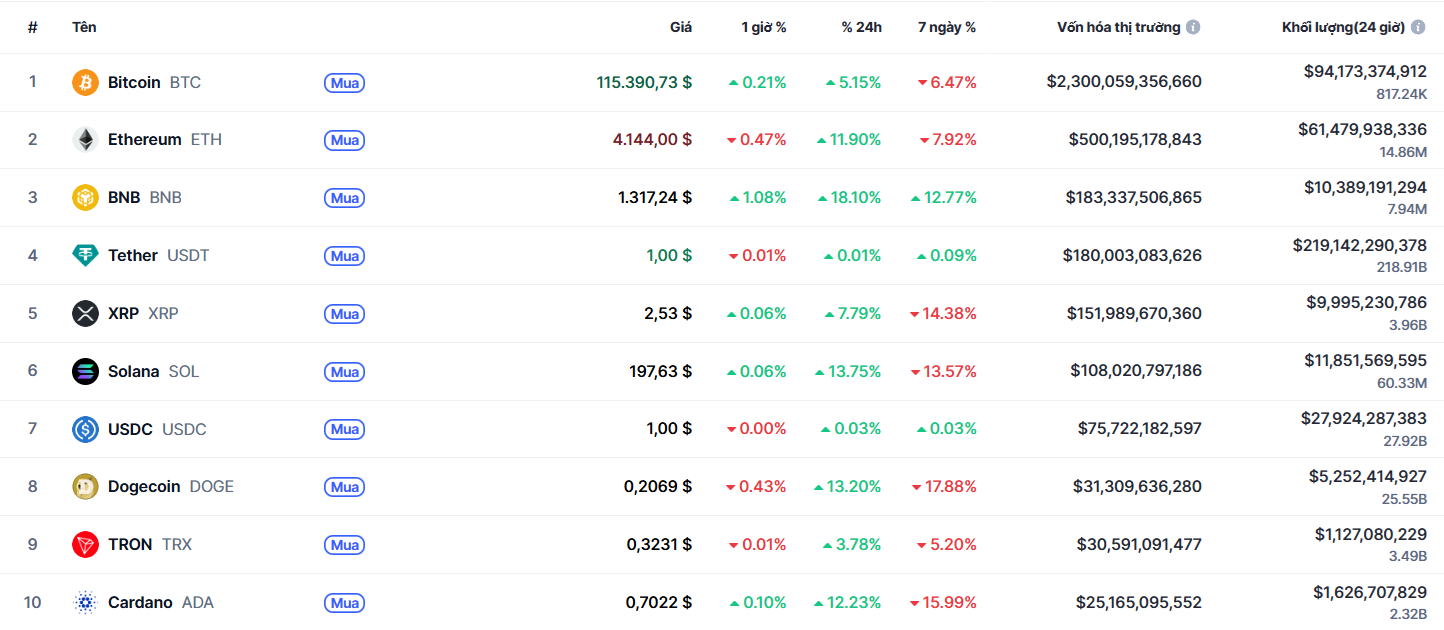Click the XRP black logo icon

click(x=86, y=314)
